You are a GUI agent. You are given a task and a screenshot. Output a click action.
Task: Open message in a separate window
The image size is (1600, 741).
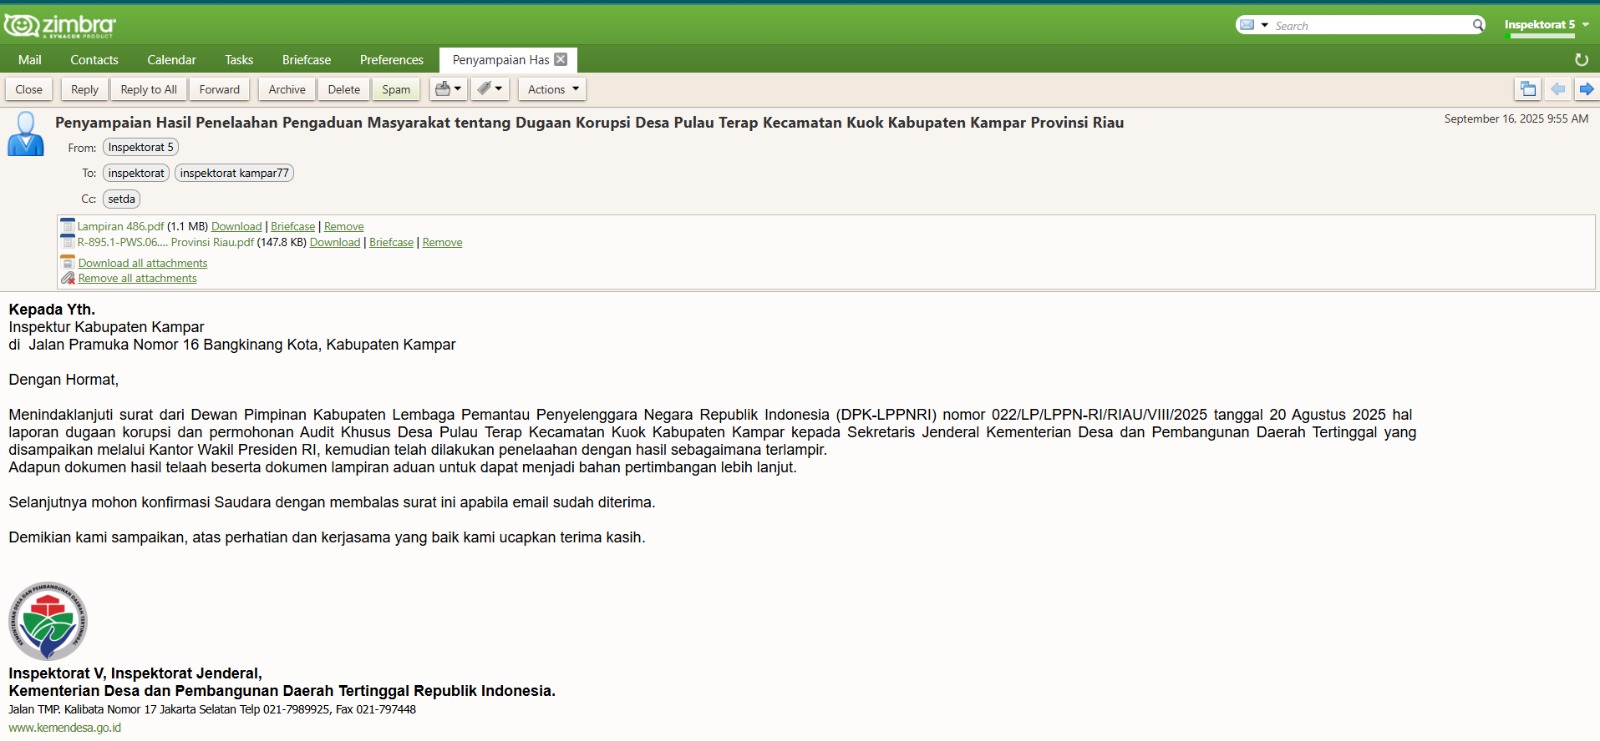(x=1527, y=89)
